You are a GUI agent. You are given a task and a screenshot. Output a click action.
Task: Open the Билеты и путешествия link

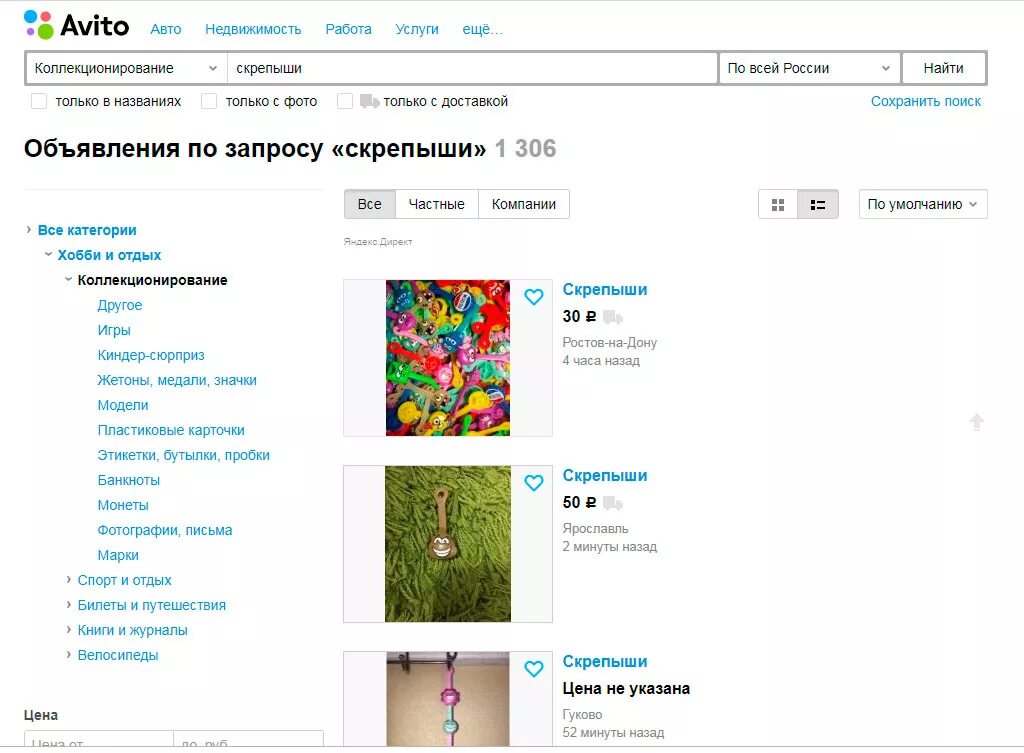coord(152,605)
